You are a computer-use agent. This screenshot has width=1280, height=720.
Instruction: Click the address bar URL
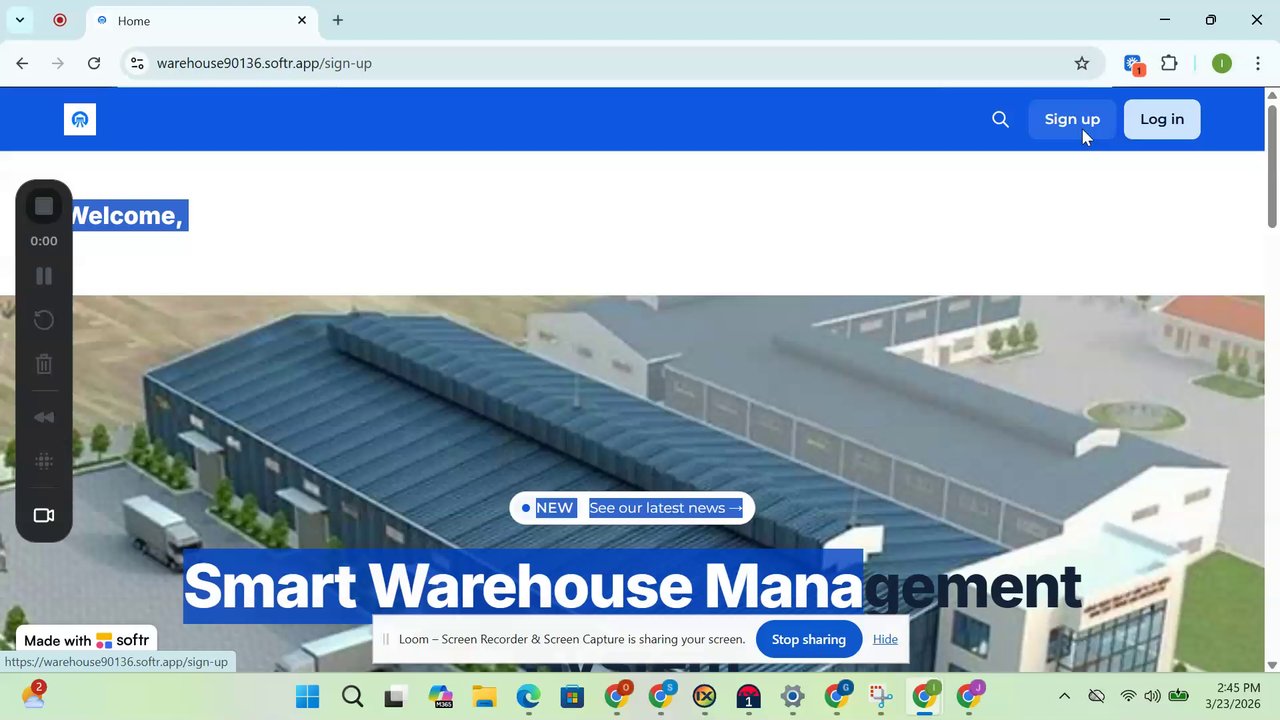pos(264,63)
